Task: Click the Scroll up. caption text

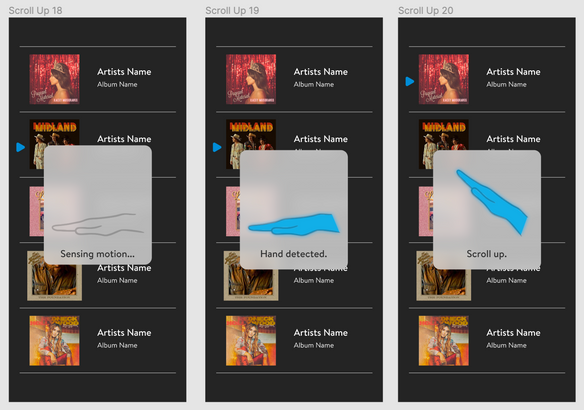Action: click(486, 254)
